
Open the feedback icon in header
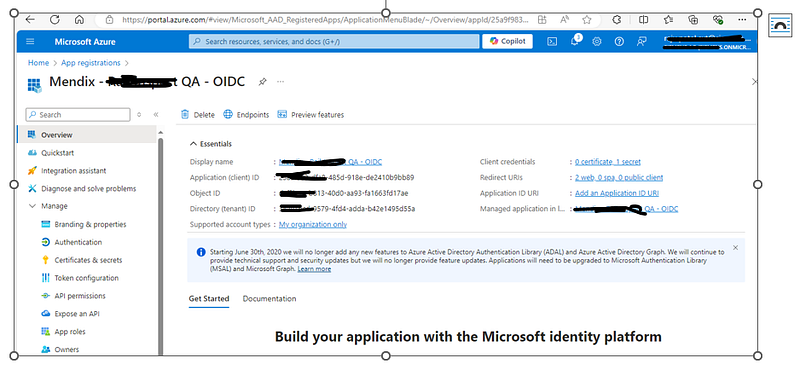(642, 42)
